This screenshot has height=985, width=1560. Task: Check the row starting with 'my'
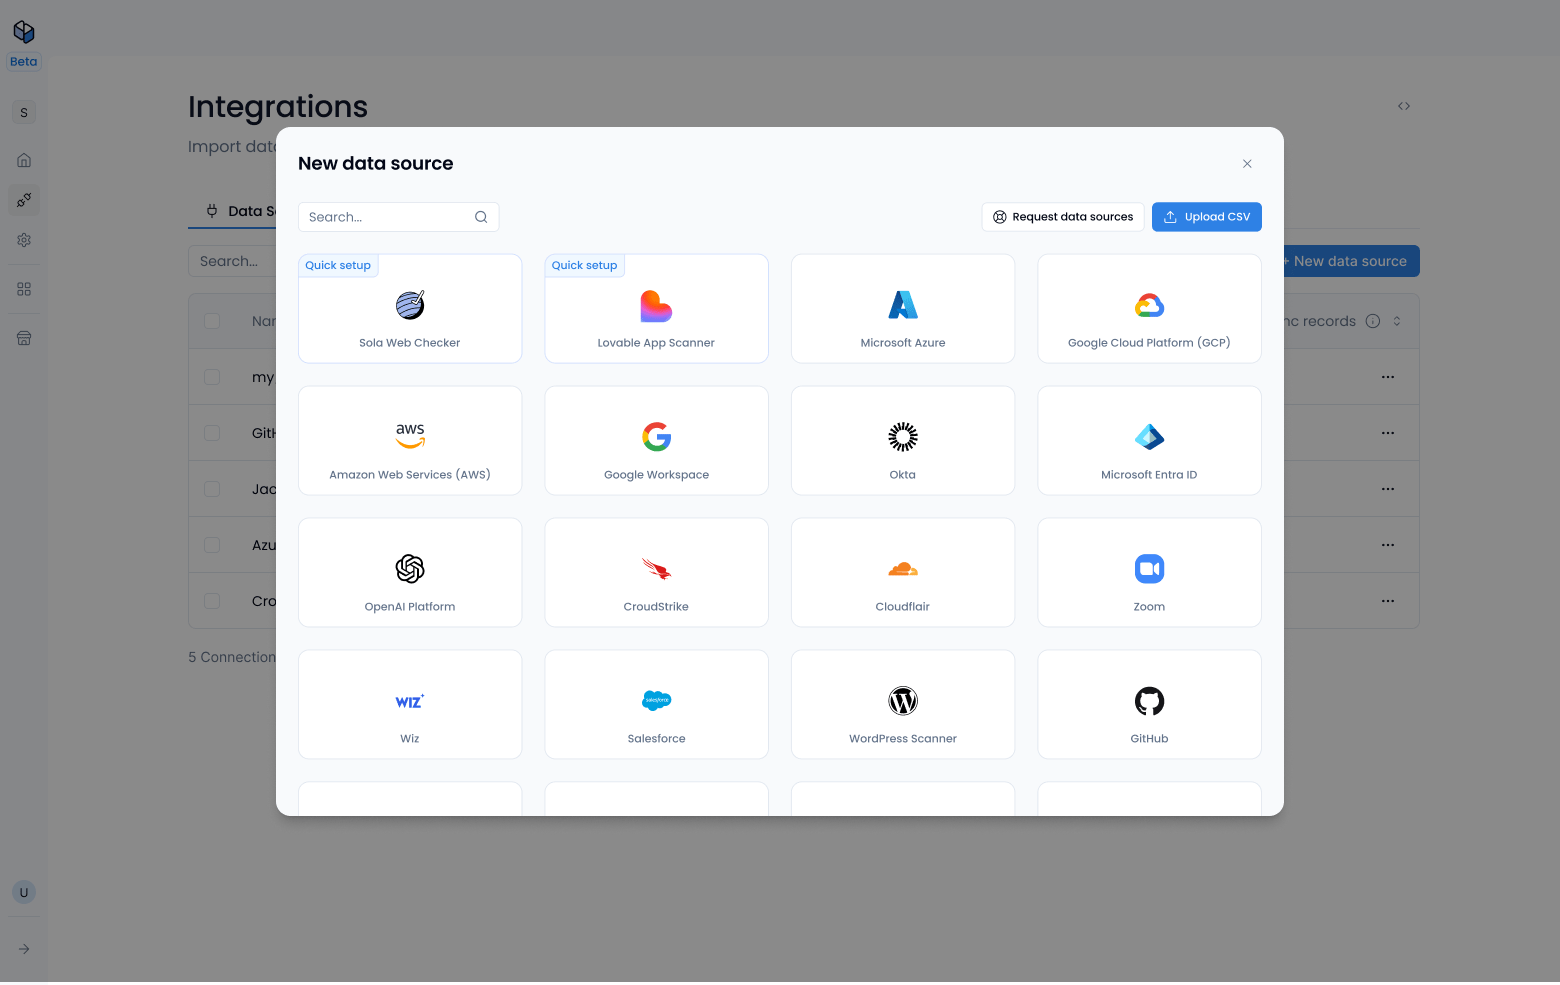[x=212, y=377]
